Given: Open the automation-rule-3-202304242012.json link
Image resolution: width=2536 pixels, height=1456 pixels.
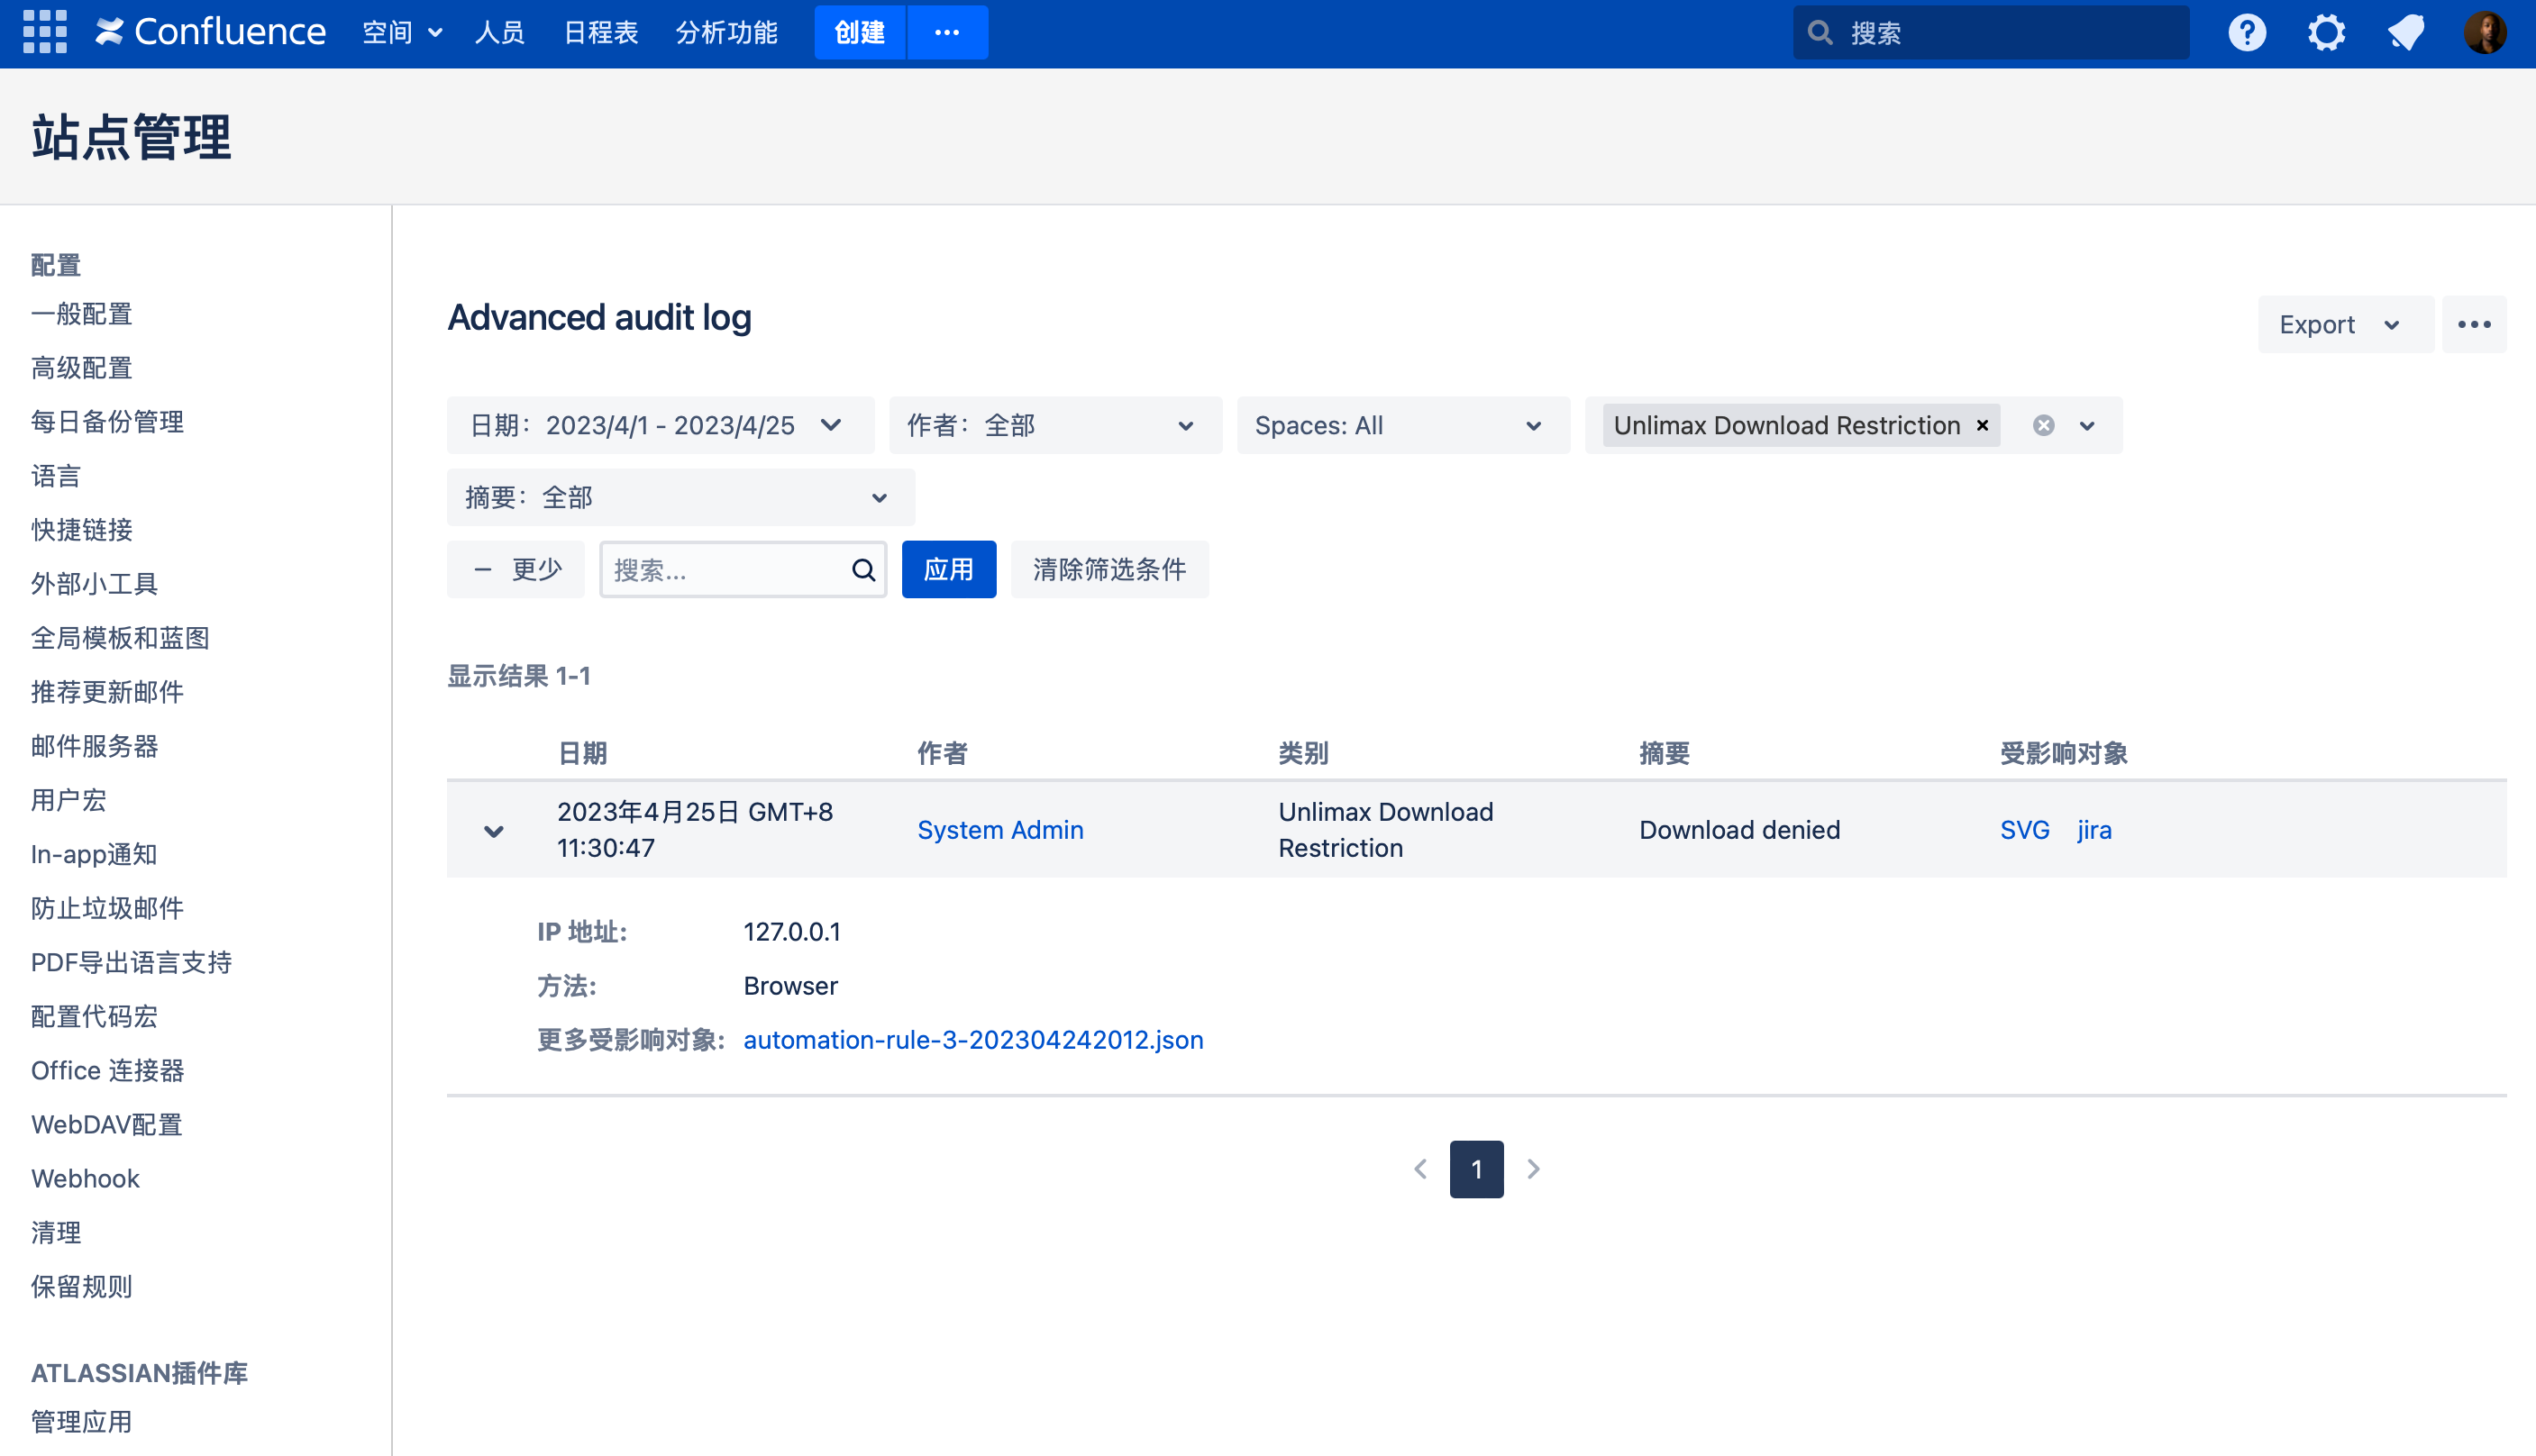Looking at the screenshot, I should pos(973,1040).
